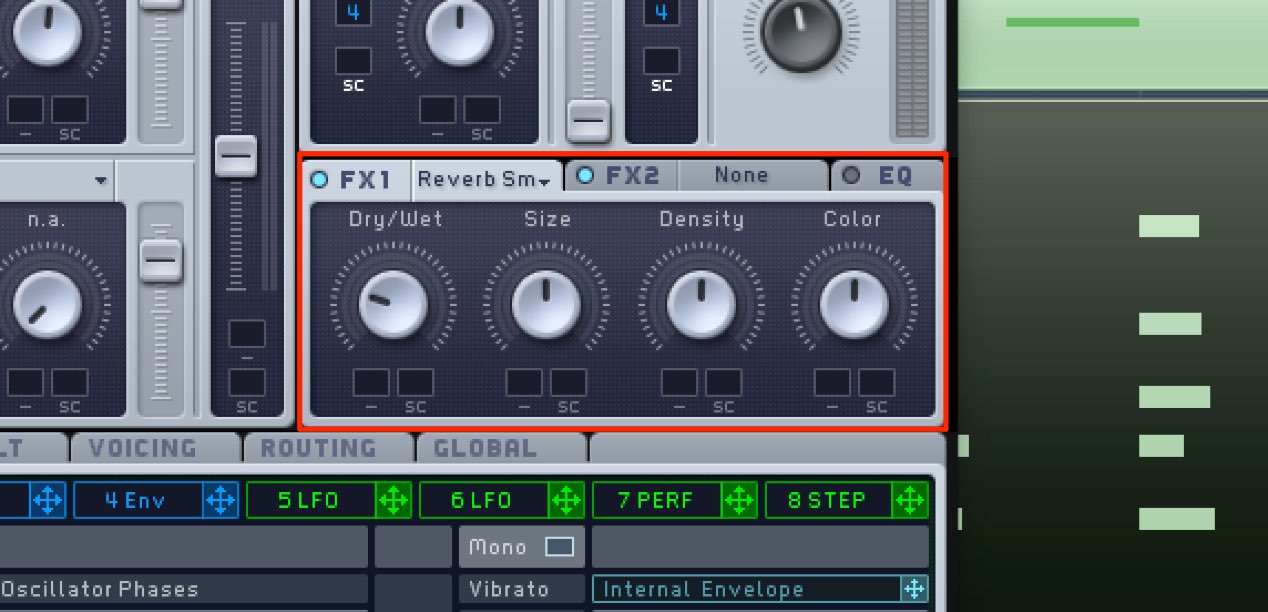Screen dimensions: 1268x612
Task: Grab the 7 PERF modulation cross handle
Action: [738, 500]
